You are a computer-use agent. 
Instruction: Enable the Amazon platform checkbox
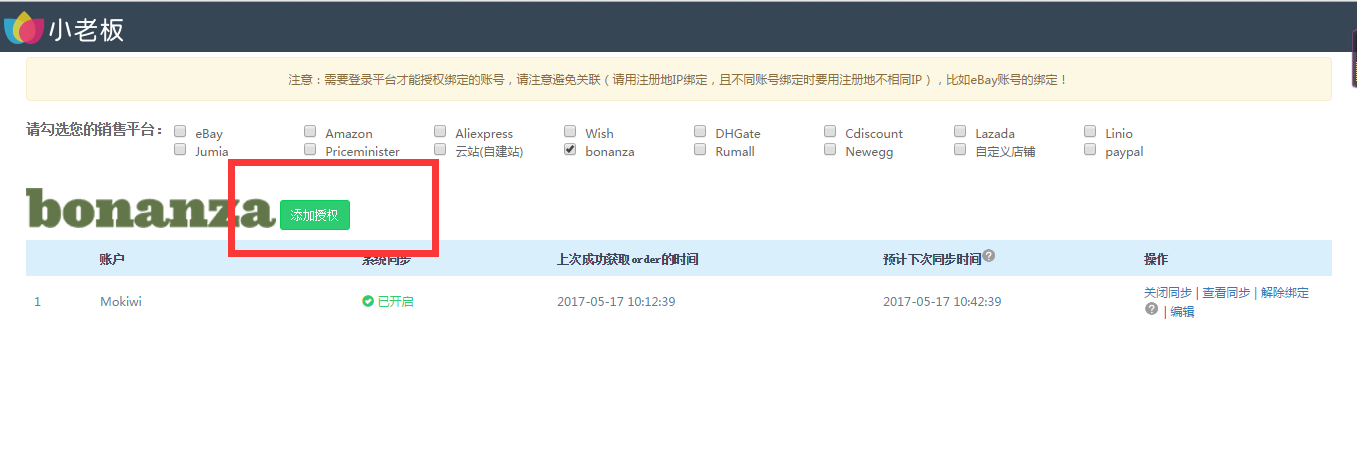[310, 132]
